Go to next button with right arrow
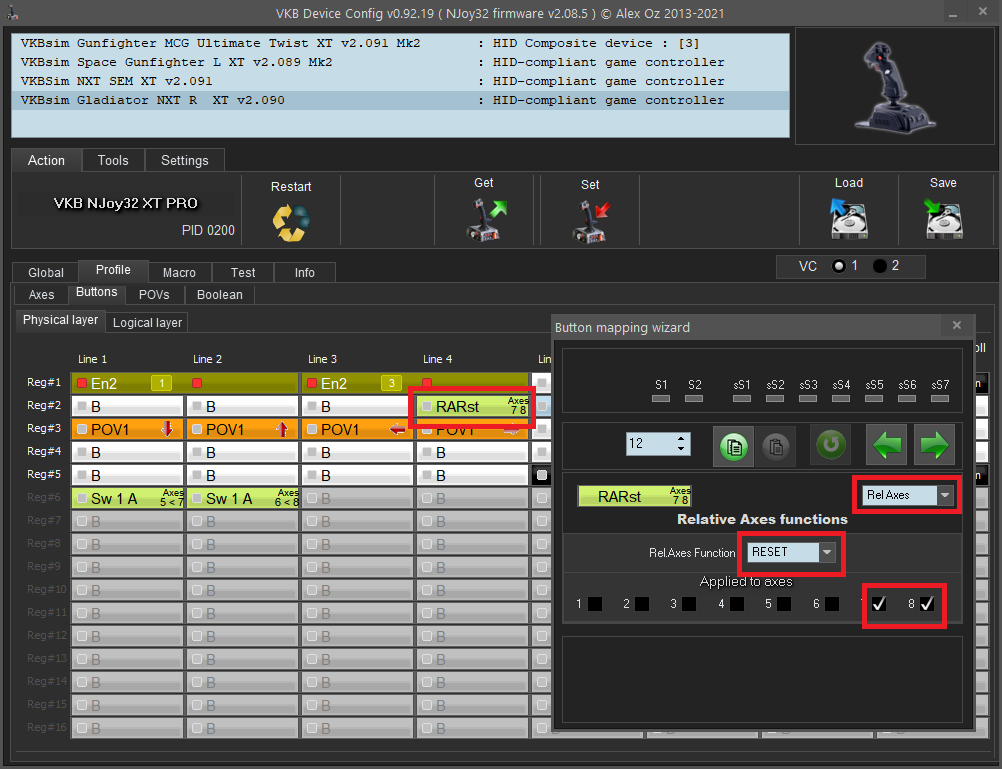The height and width of the screenshot is (769, 1002). coord(935,445)
